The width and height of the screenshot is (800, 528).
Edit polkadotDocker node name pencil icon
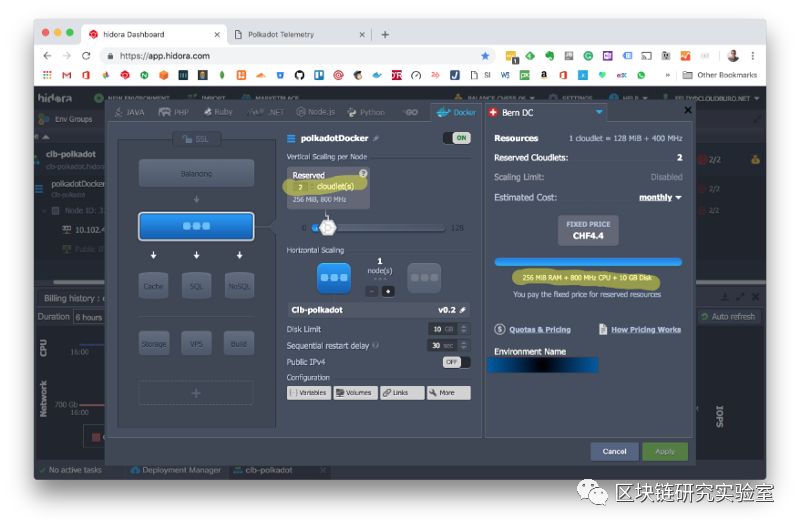[x=376, y=138]
